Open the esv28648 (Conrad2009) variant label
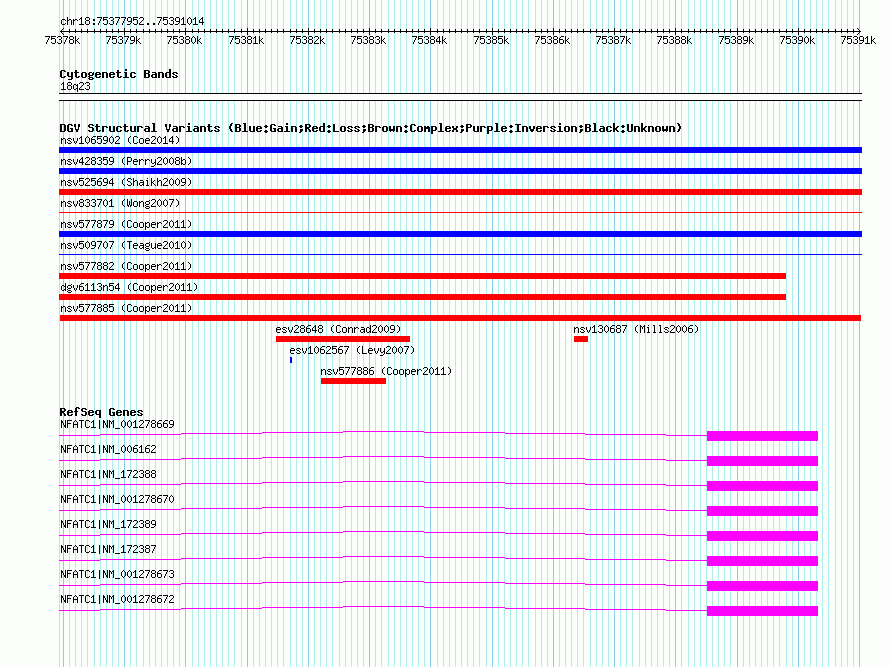The height and width of the screenshot is (667, 890). [338, 329]
